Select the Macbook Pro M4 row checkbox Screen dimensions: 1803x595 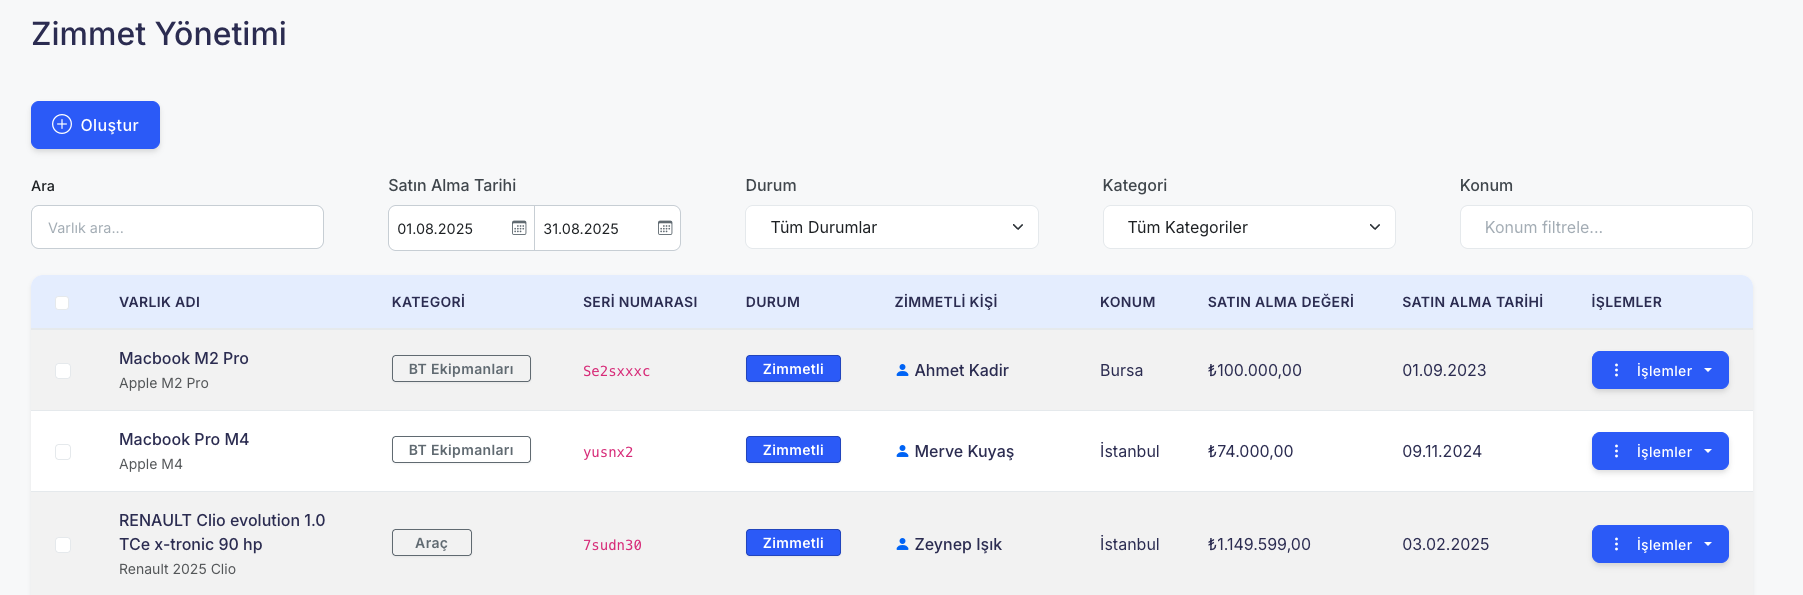63,452
